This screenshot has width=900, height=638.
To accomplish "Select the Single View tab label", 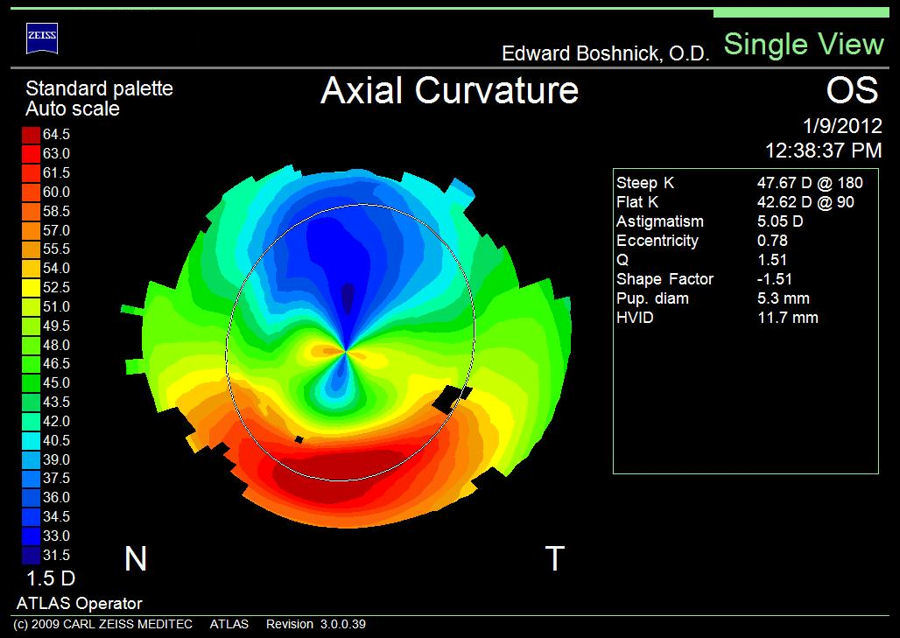I will [804, 44].
